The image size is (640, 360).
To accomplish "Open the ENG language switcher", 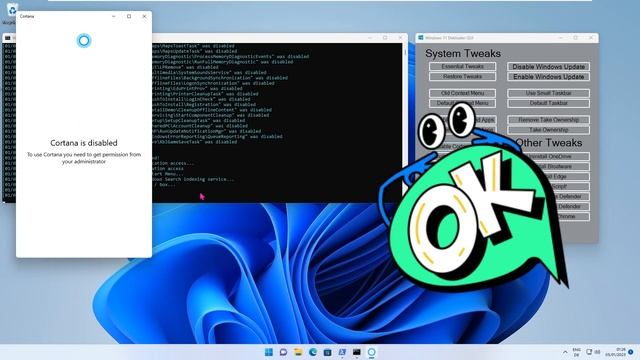I will pos(576,352).
